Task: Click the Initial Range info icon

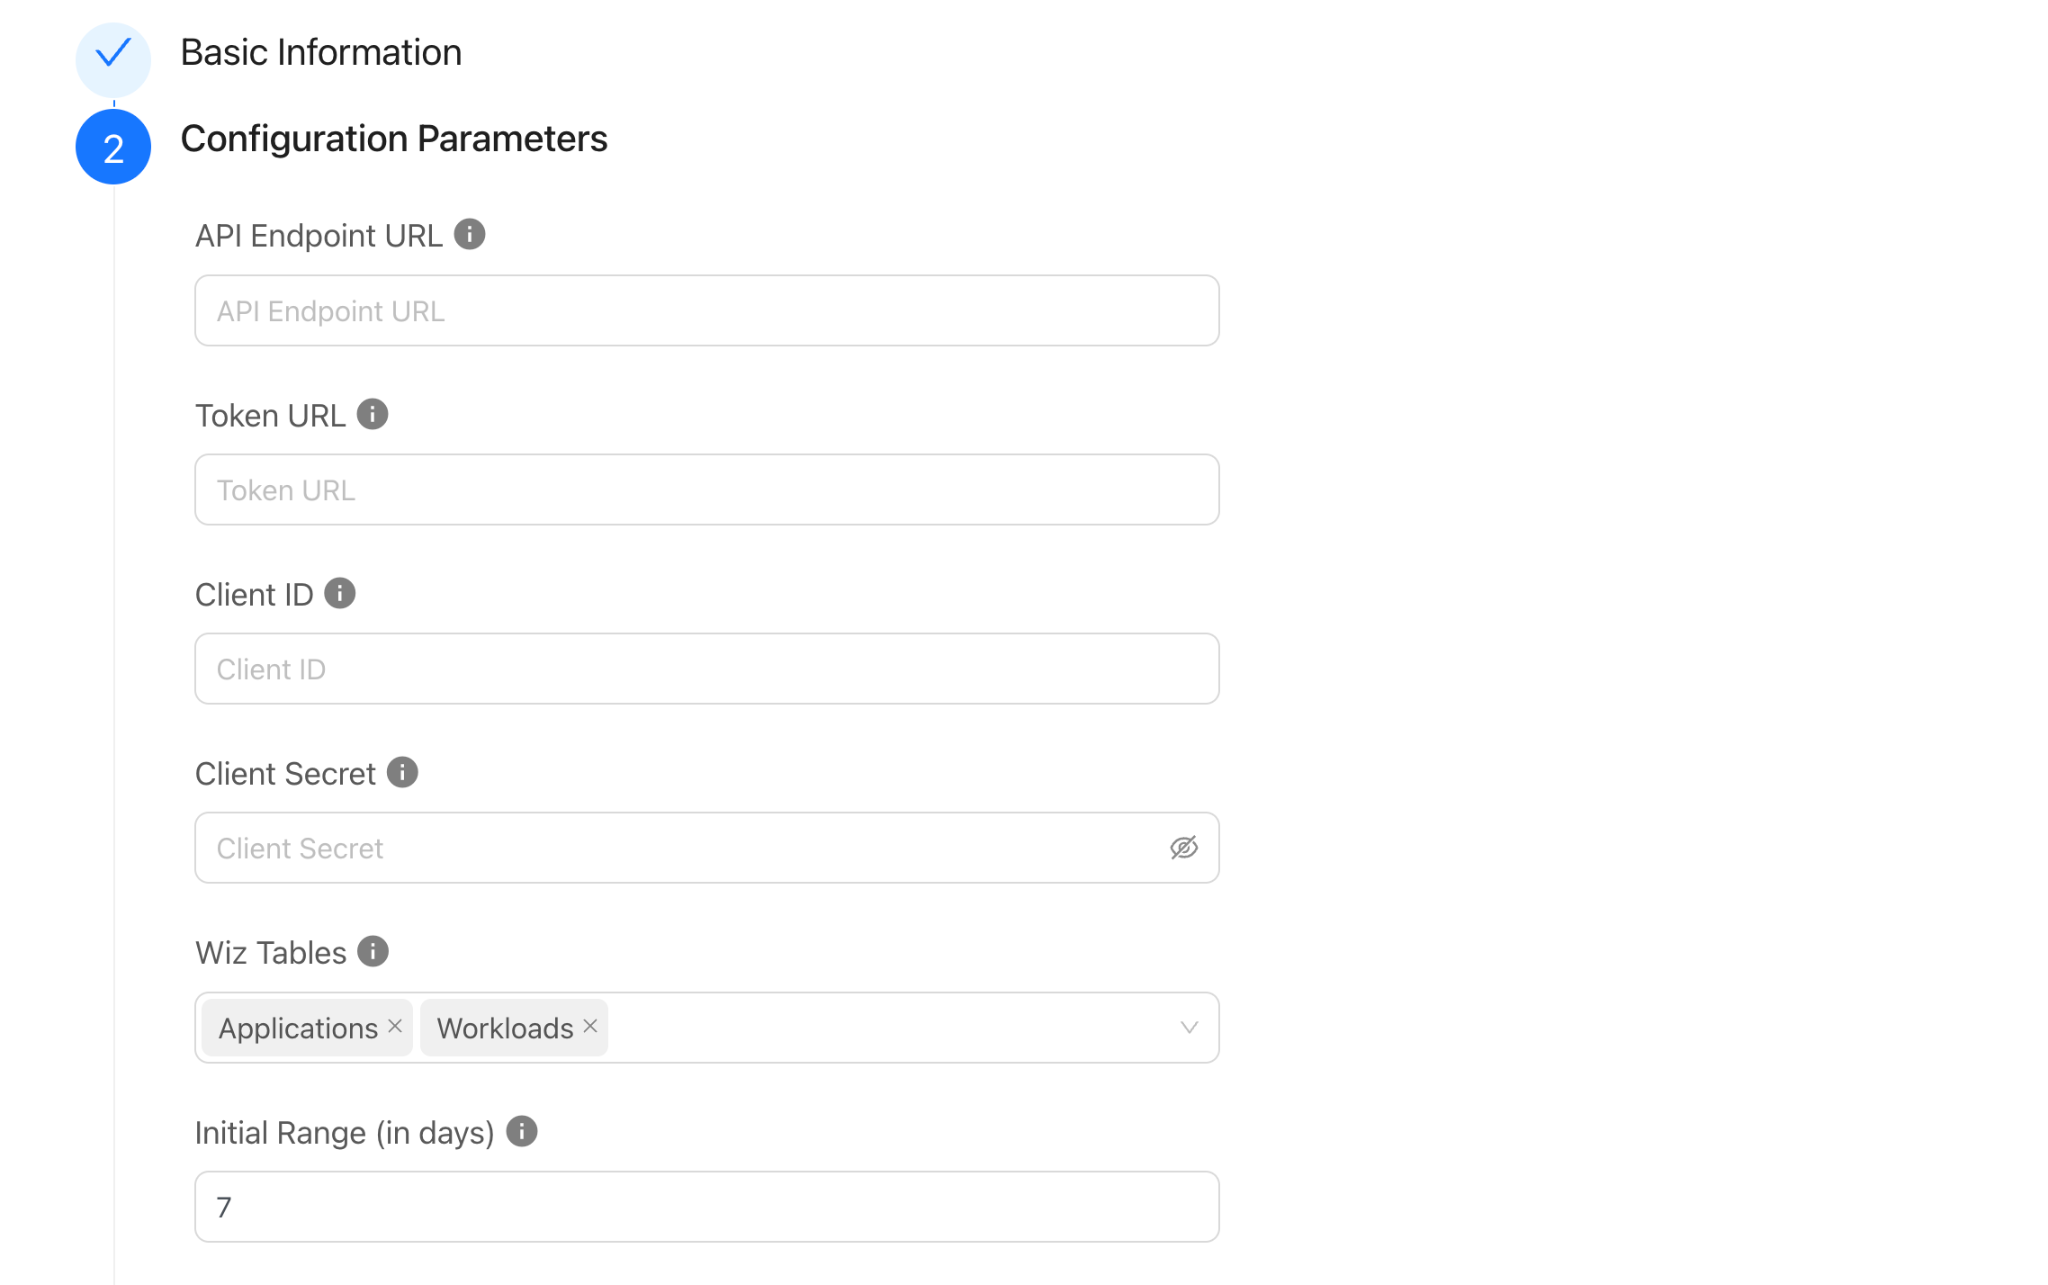Action: (522, 1131)
